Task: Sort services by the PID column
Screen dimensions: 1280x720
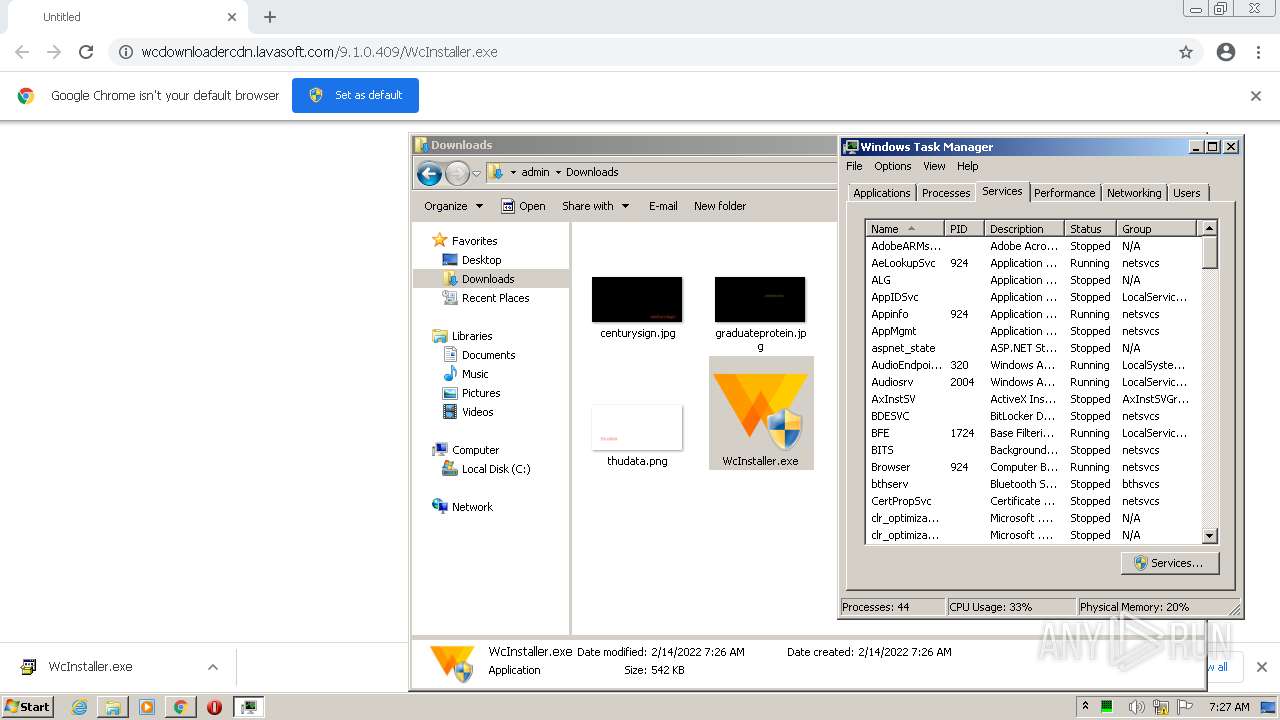Action: (x=964, y=229)
